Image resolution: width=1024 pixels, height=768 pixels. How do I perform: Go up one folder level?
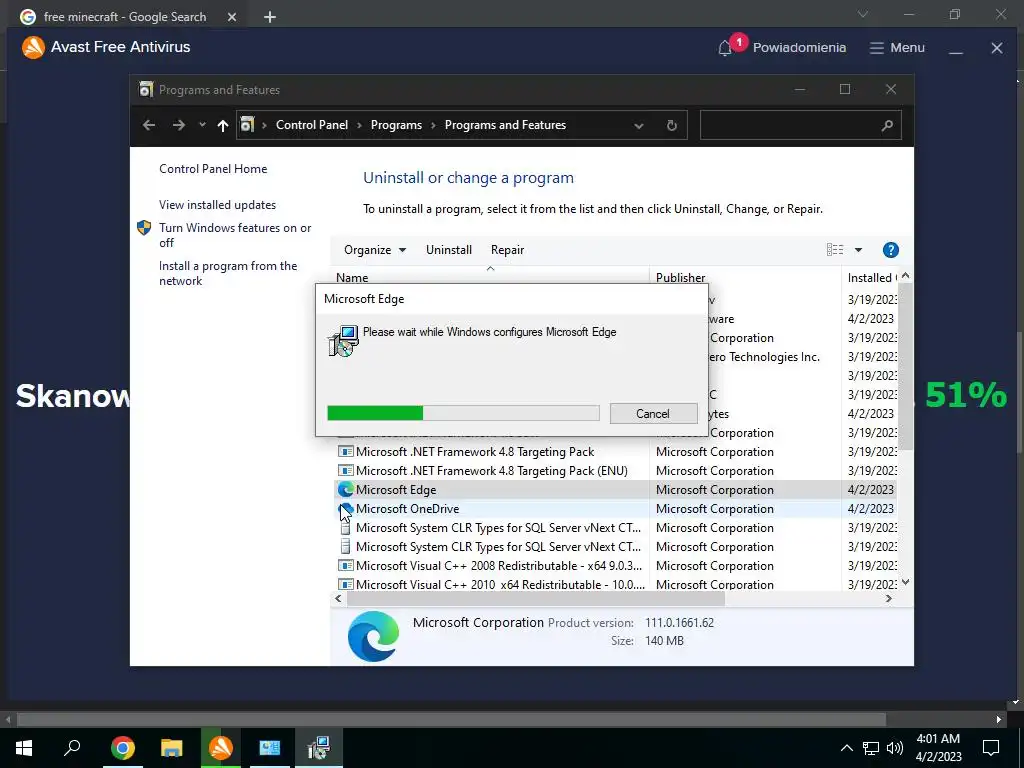223,125
